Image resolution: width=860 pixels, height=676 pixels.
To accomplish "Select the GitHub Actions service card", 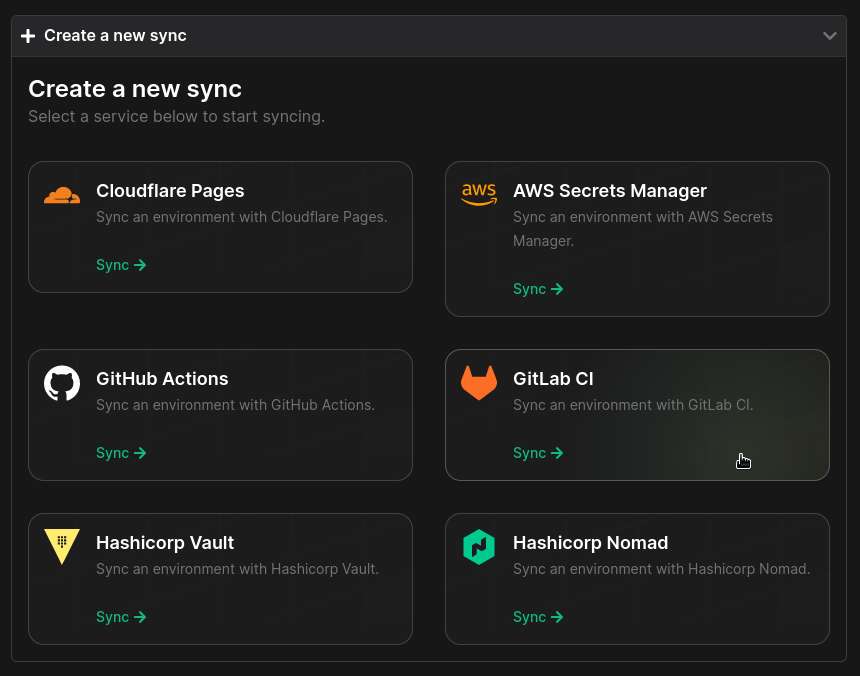I will 220,415.
